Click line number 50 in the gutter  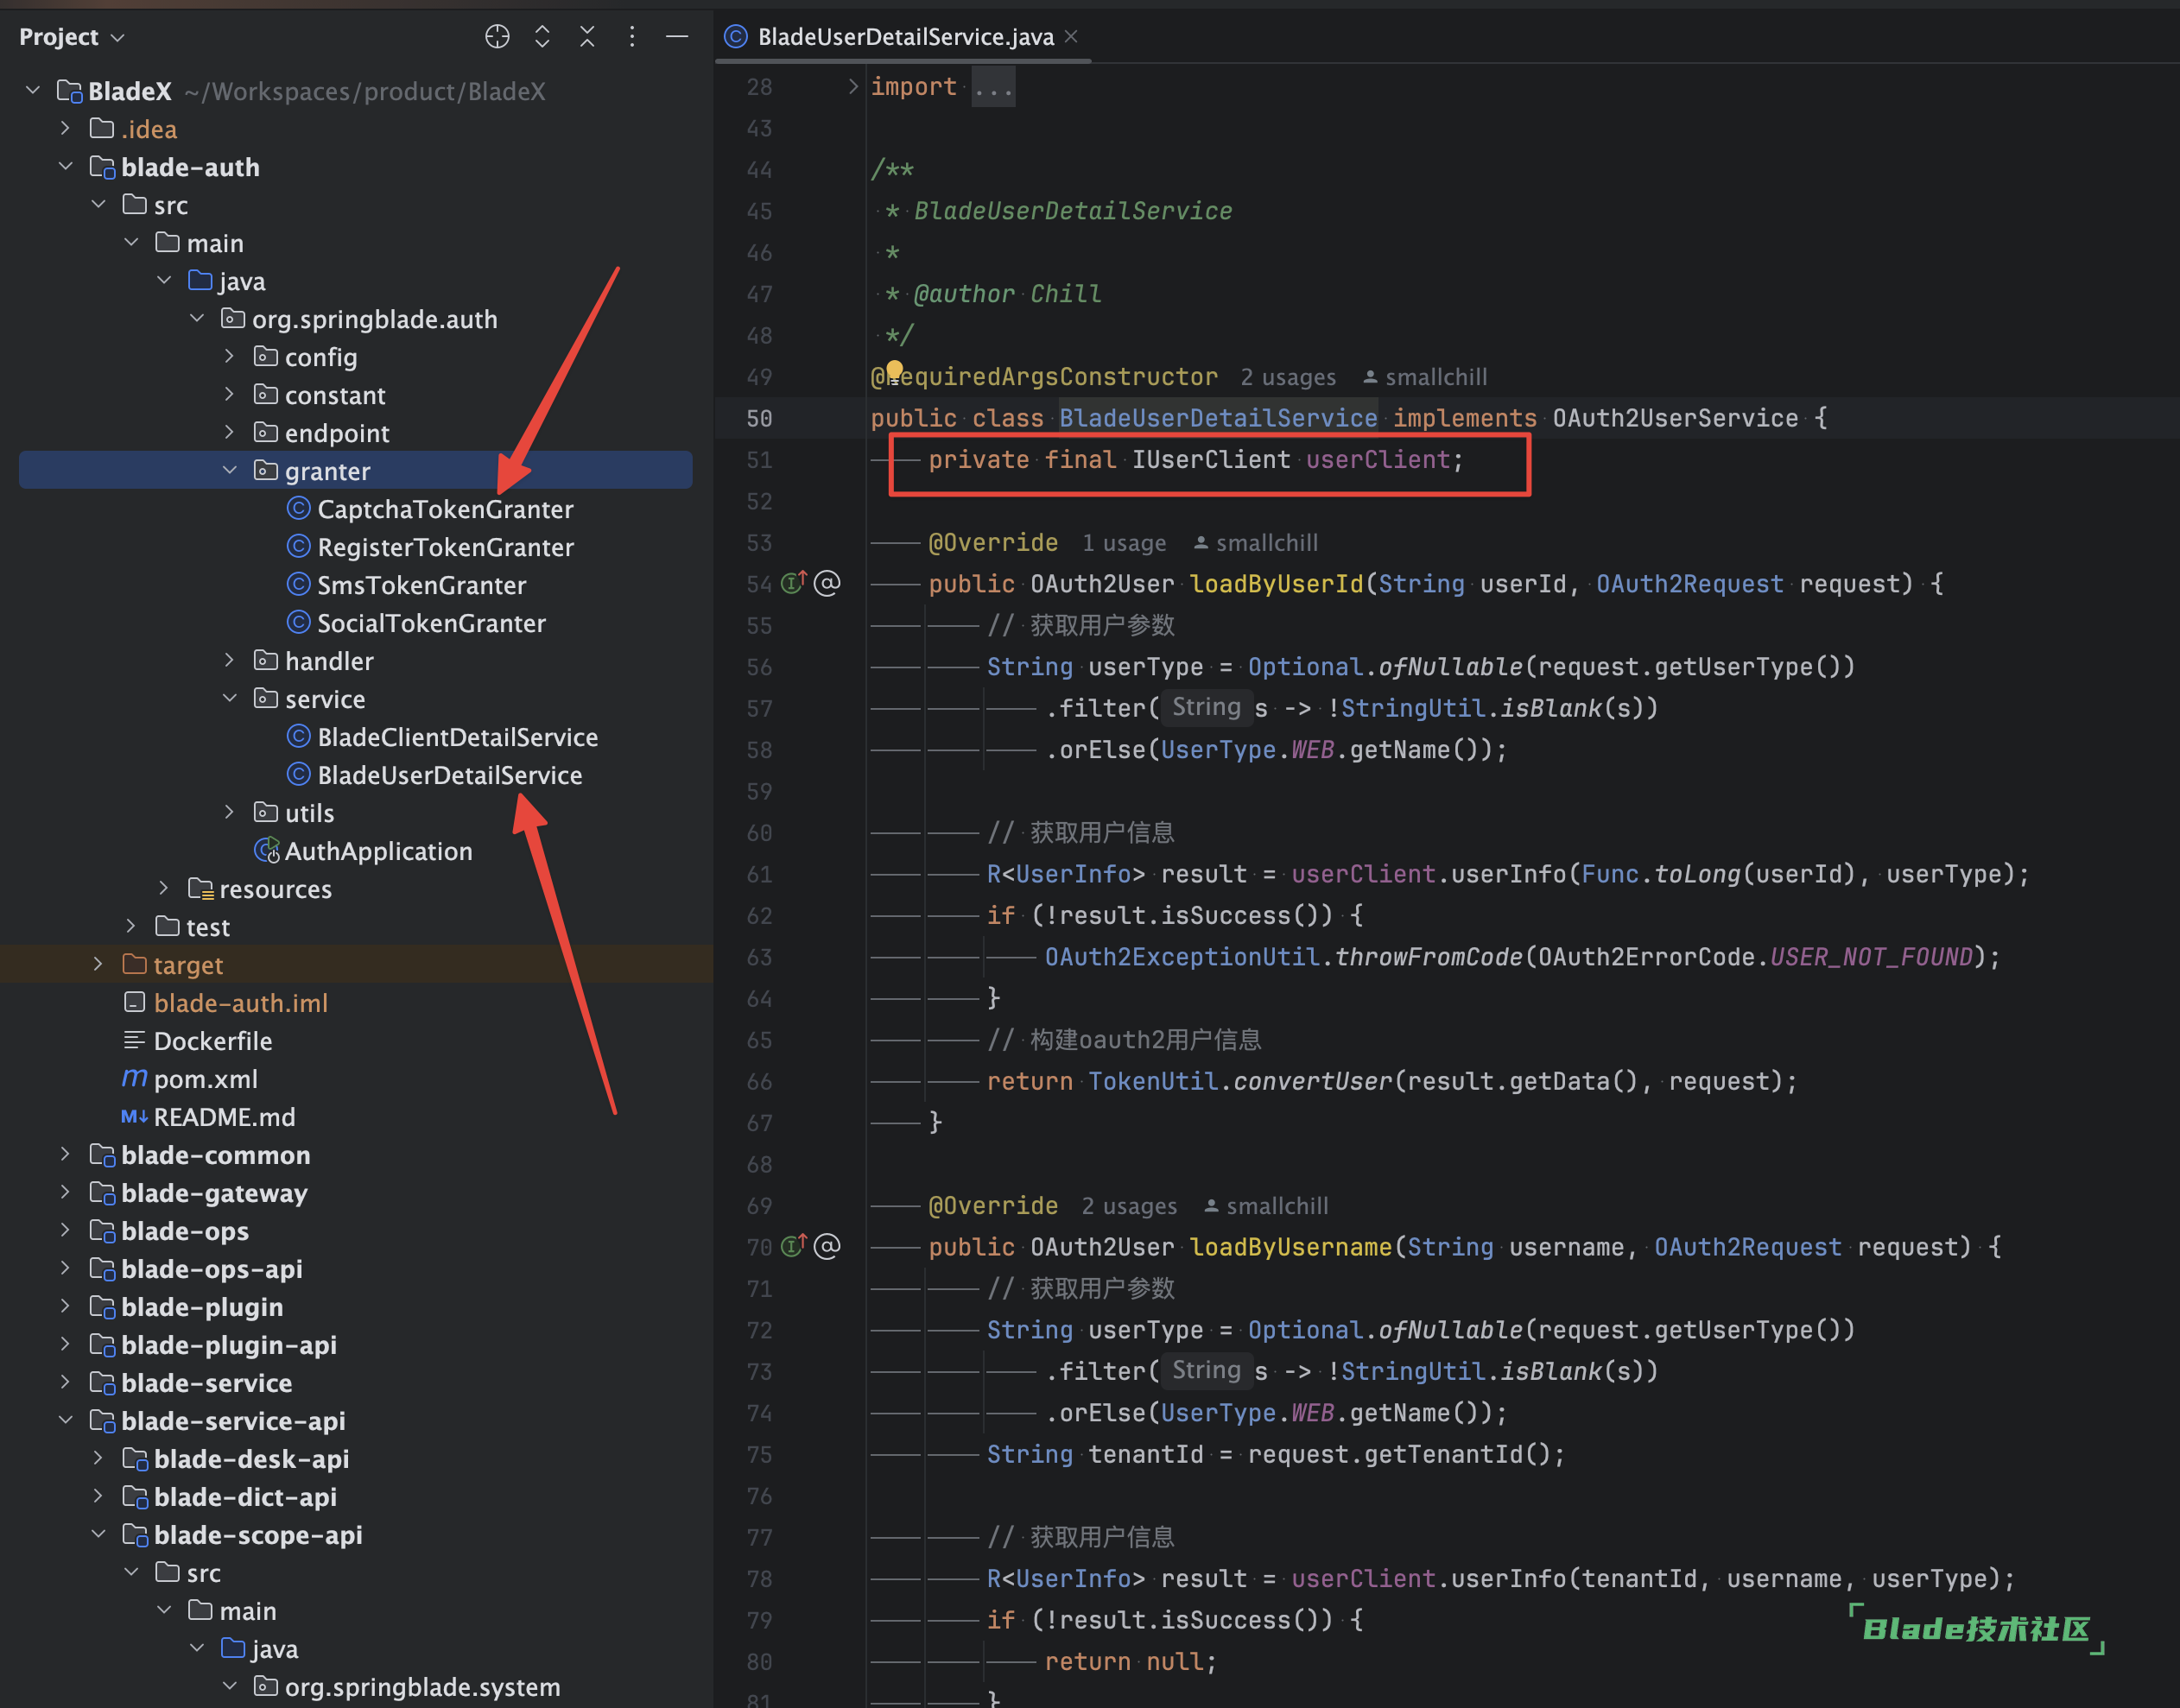pos(759,419)
